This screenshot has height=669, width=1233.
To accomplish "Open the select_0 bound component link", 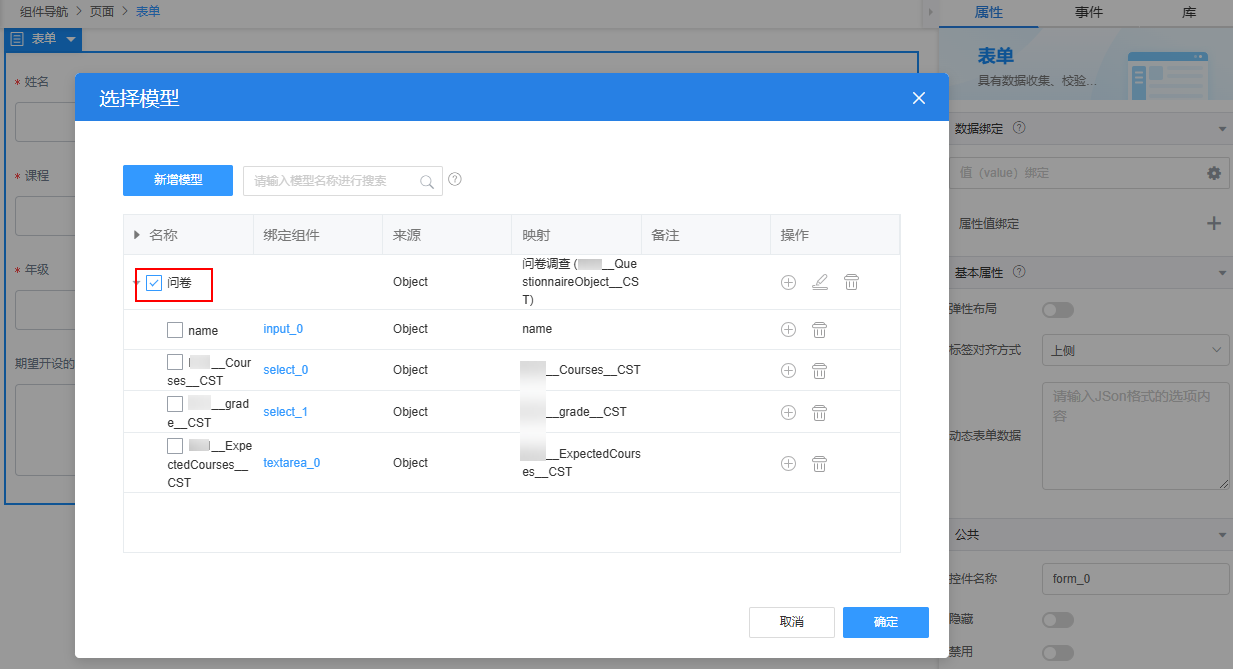I will click(x=286, y=370).
